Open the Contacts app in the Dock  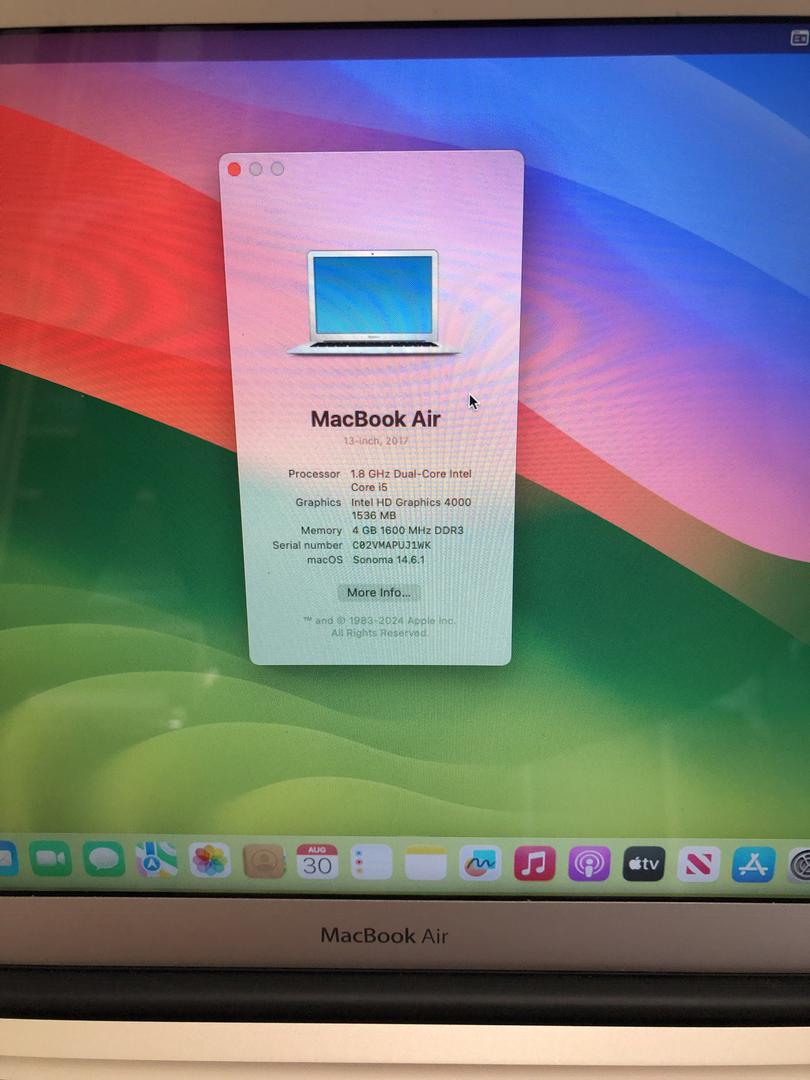[x=264, y=861]
